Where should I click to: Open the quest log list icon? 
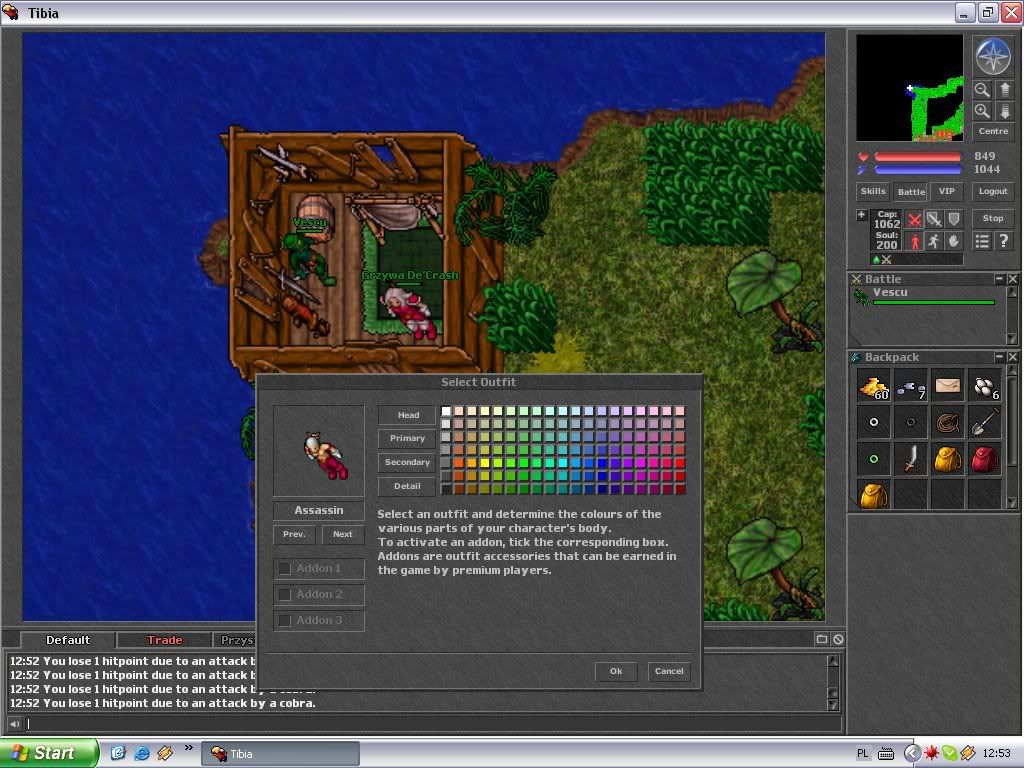pos(982,241)
